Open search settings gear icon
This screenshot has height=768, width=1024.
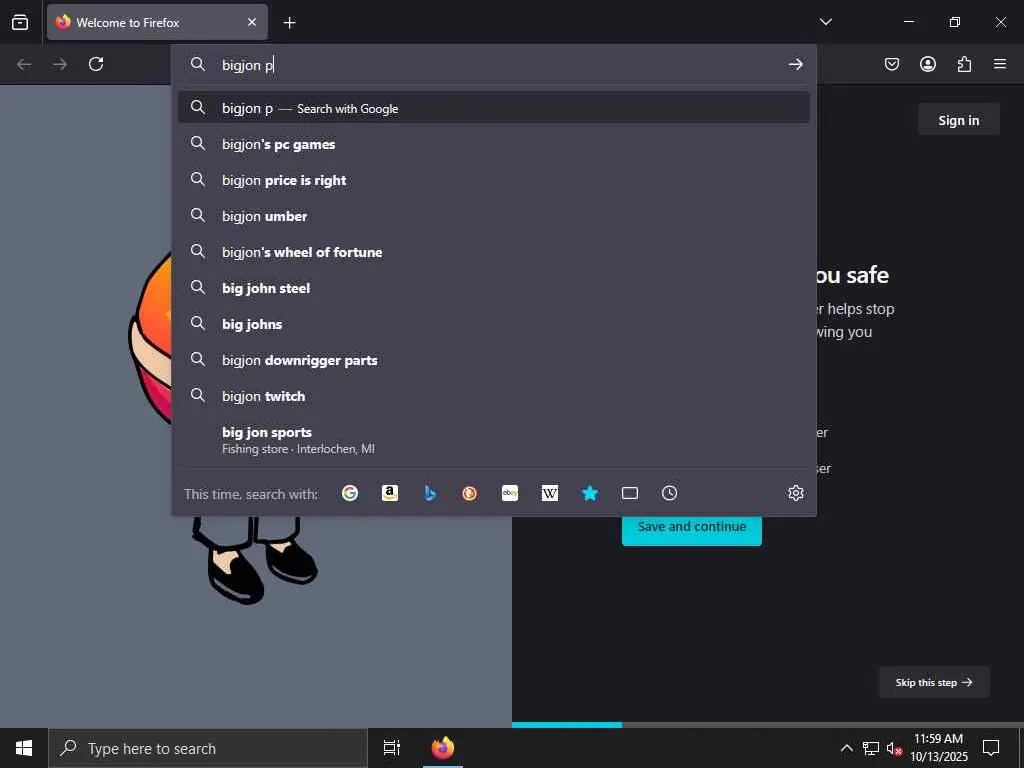coord(795,493)
